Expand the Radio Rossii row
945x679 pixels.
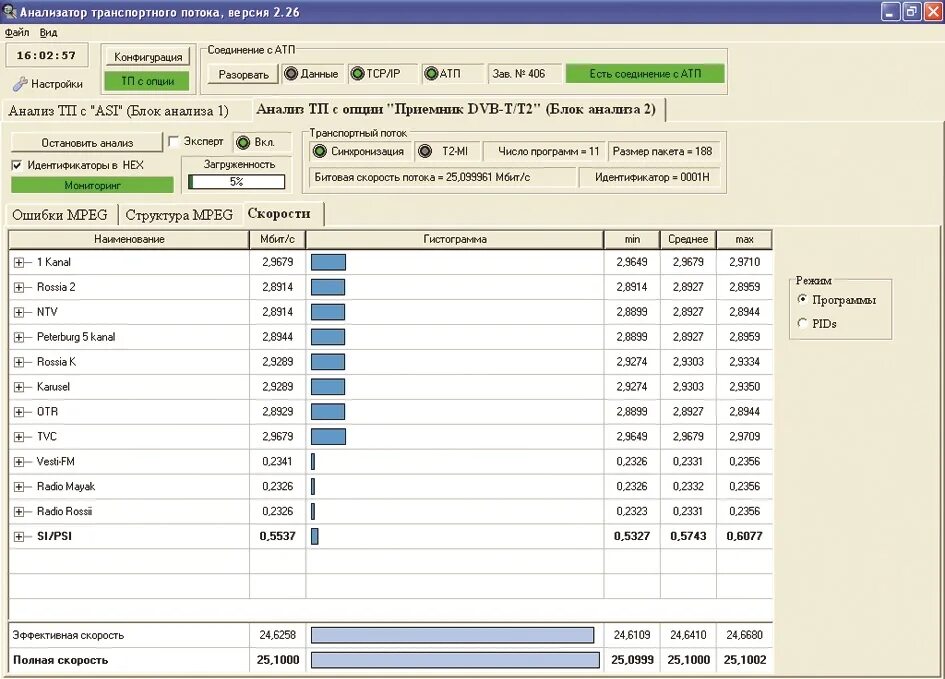pos(19,512)
